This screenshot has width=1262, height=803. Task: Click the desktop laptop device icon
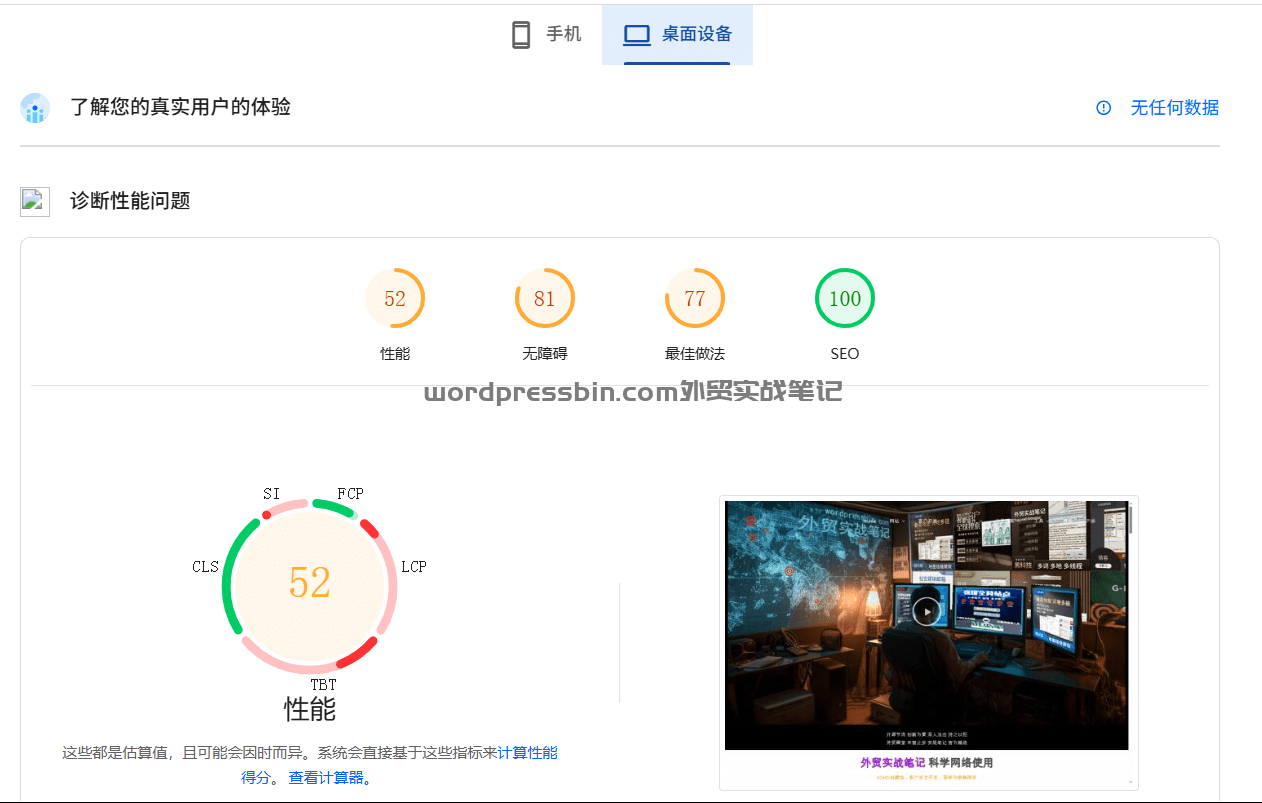coord(636,35)
